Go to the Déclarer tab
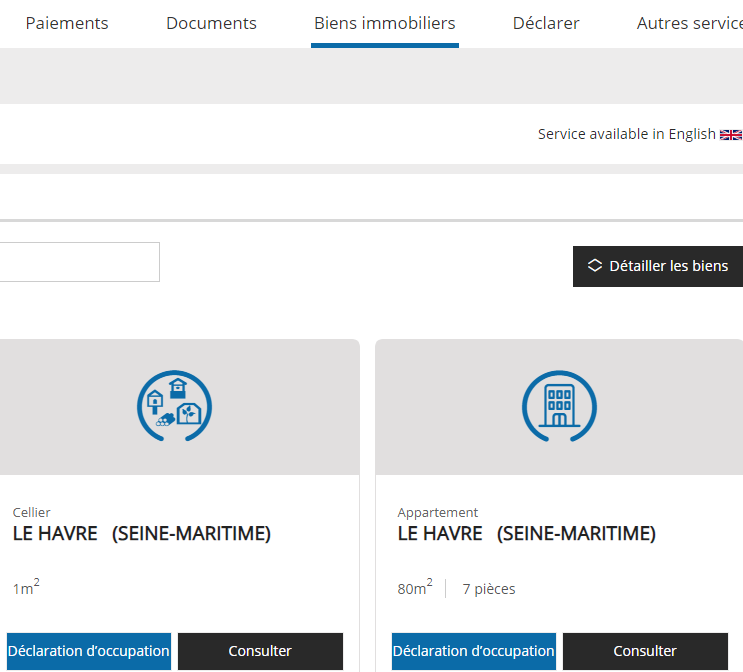Screen dimensions: 743x672 point(546,23)
